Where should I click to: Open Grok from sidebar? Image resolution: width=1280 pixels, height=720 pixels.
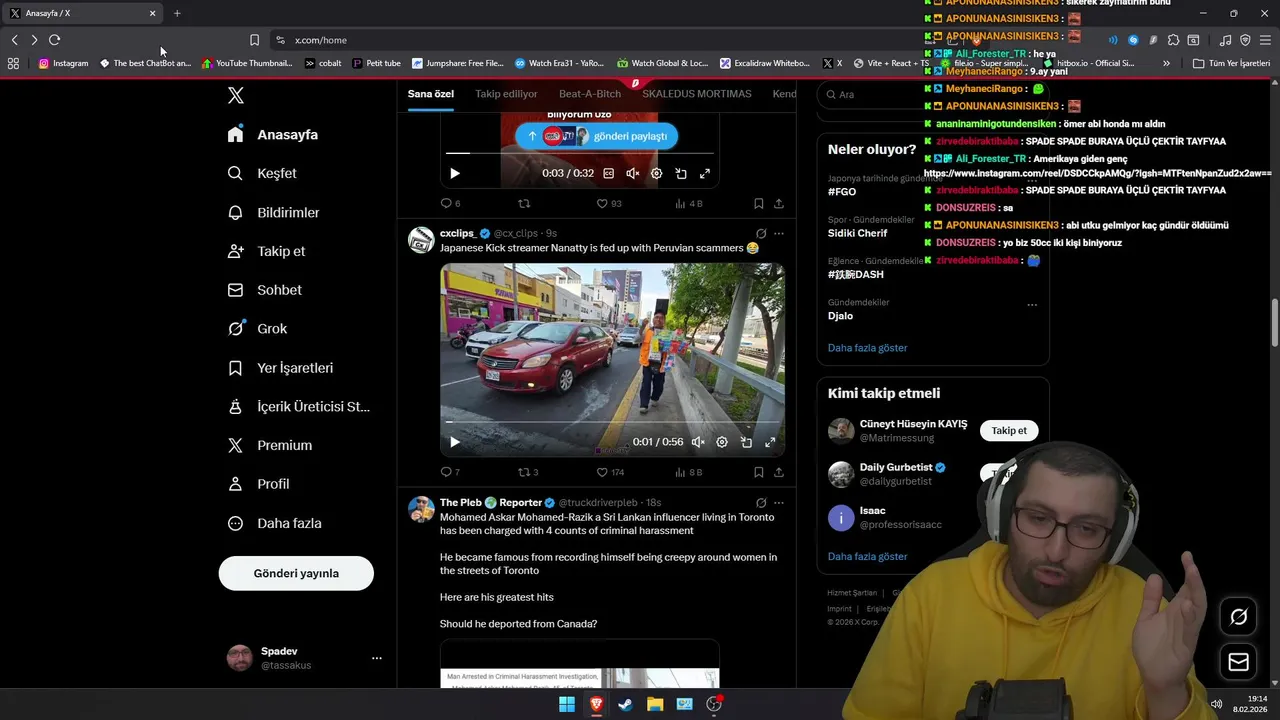(257, 328)
